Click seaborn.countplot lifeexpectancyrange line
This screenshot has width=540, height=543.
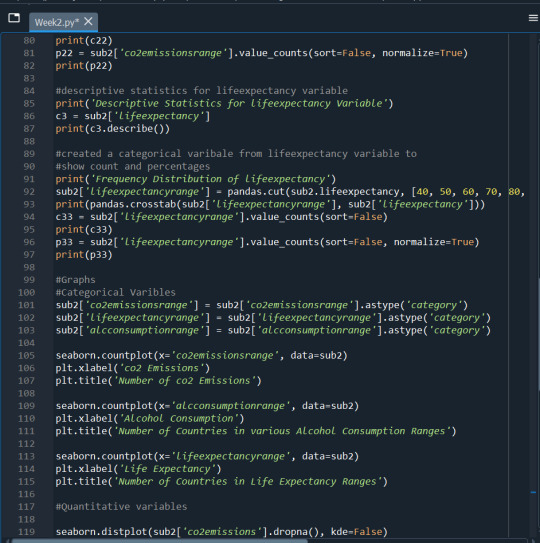tap(207, 456)
